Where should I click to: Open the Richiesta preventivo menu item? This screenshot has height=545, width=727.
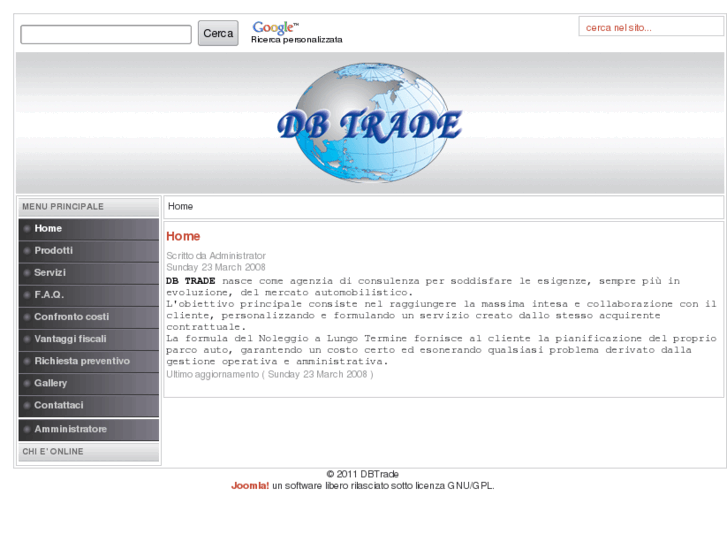(x=89, y=361)
